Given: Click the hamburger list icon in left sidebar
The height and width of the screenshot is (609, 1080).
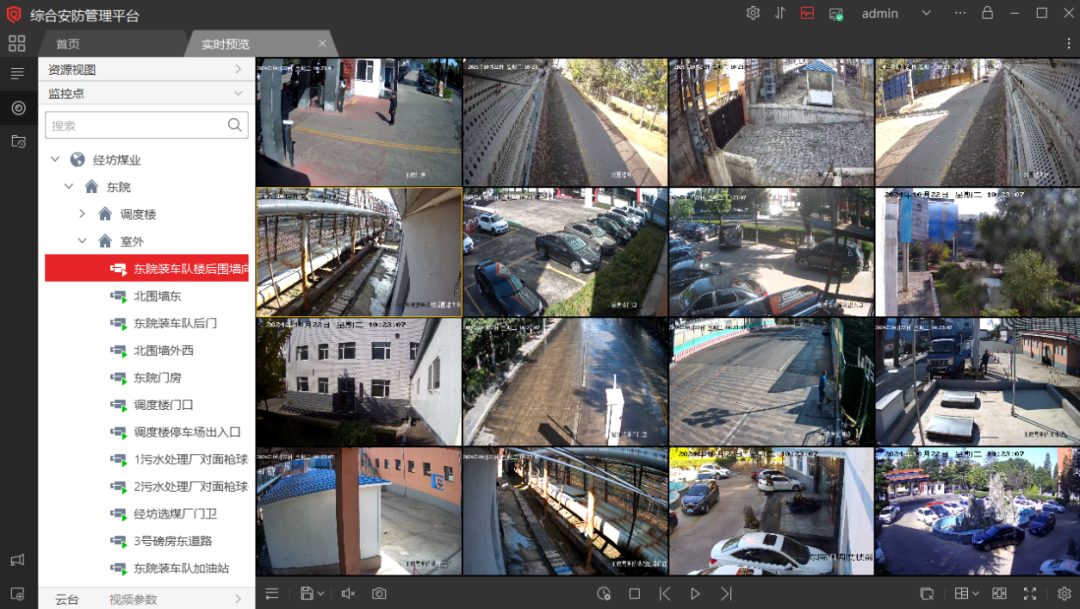Looking at the screenshot, I should 17,73.
